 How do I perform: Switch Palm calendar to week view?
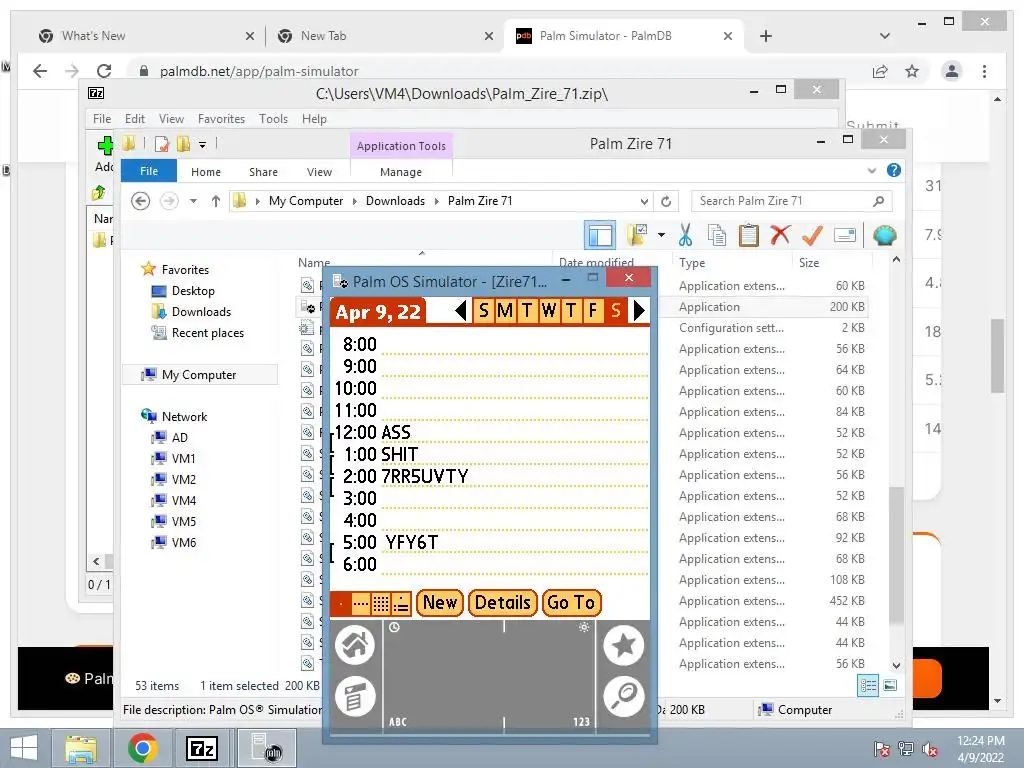360,603
